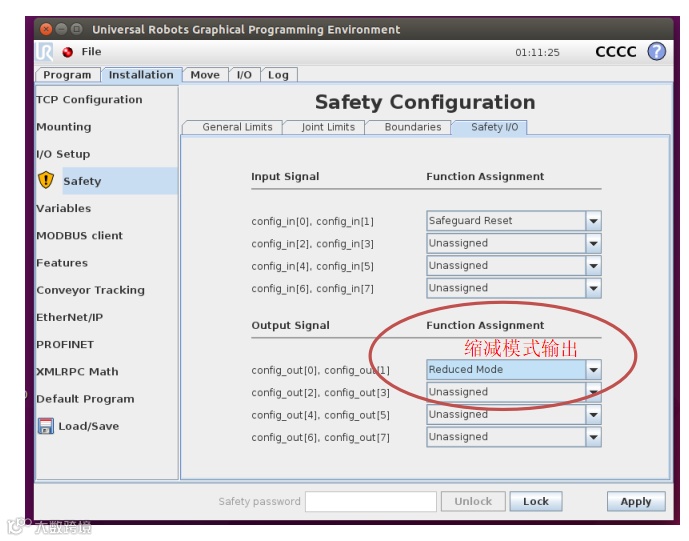689x541 pixels.
Task: Open the blue help question mark icon
Action: point(656,51)
